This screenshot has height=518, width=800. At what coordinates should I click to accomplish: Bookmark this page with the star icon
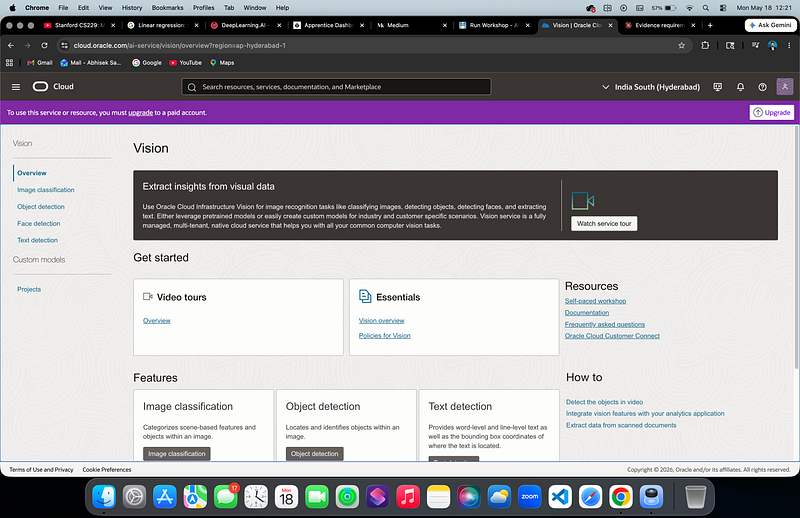(681, 45)
